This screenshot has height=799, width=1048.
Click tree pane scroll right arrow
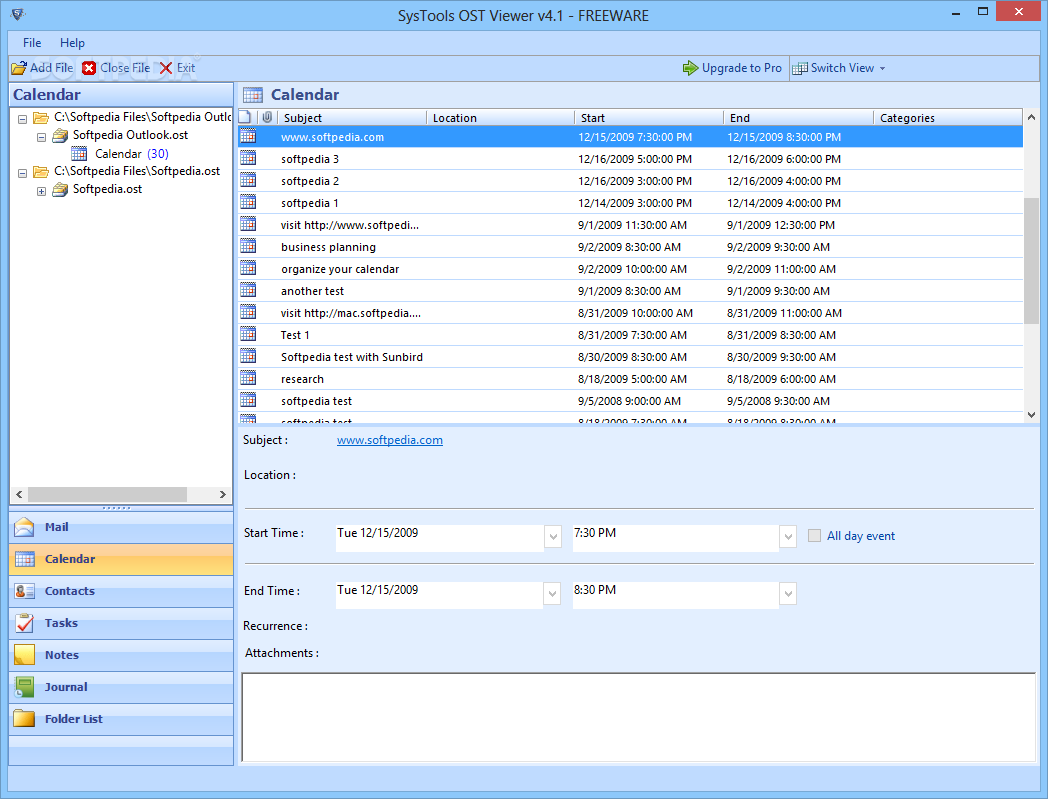click(223, 495)
